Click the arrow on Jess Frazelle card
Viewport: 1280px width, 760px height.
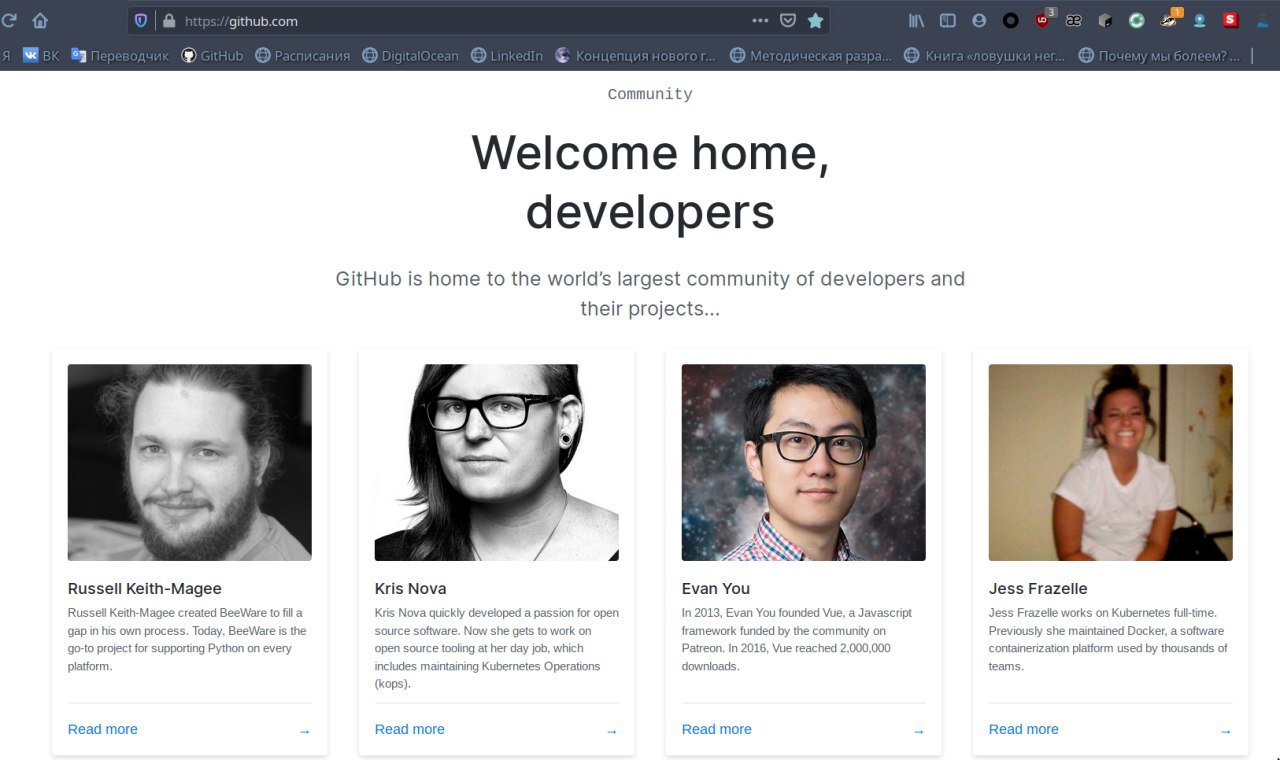click(1225, 731)
